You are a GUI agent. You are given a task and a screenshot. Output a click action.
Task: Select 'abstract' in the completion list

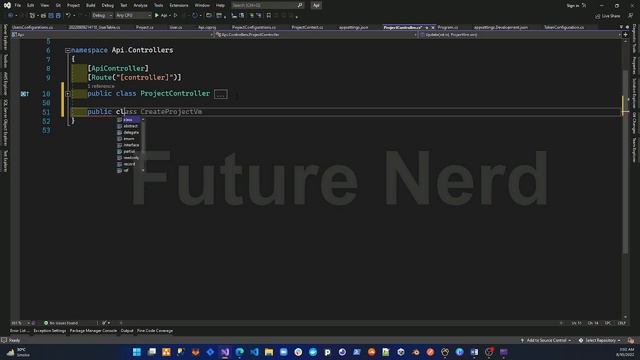pos(130,126)
